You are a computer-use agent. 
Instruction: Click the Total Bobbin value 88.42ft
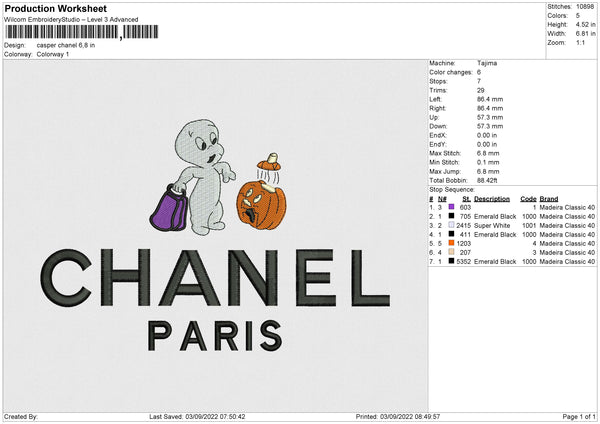pos(487,180)
